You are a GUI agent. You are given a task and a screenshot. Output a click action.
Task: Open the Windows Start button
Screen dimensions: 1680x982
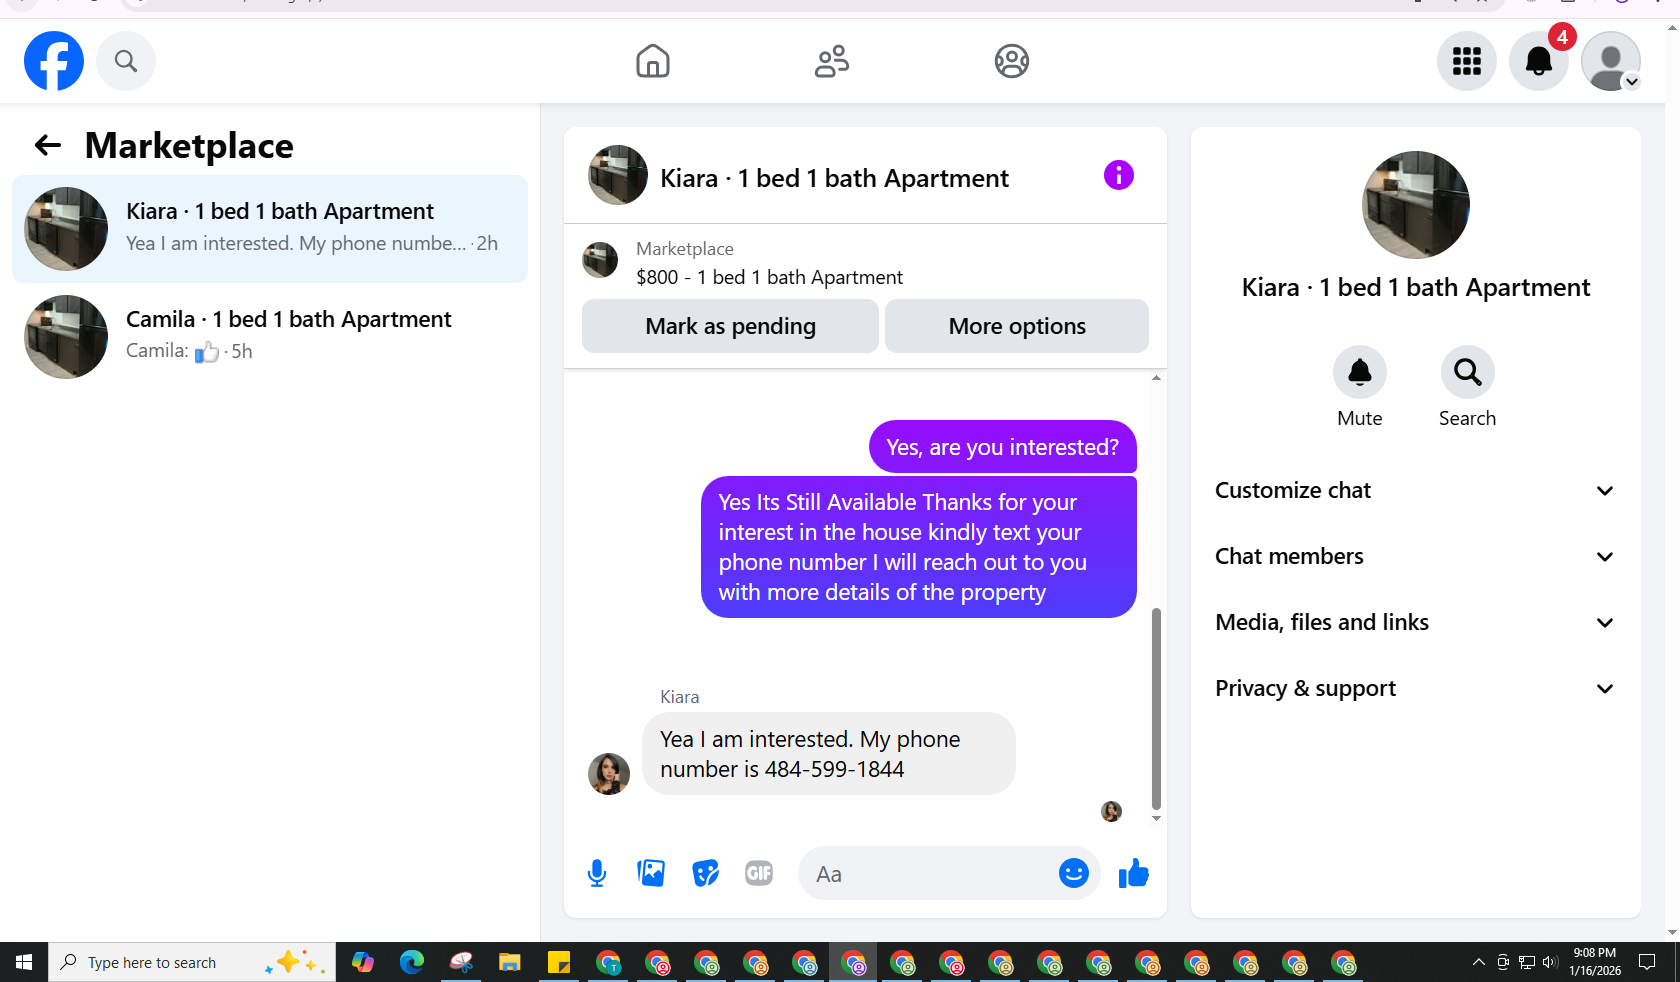click(x=24, y=962)
